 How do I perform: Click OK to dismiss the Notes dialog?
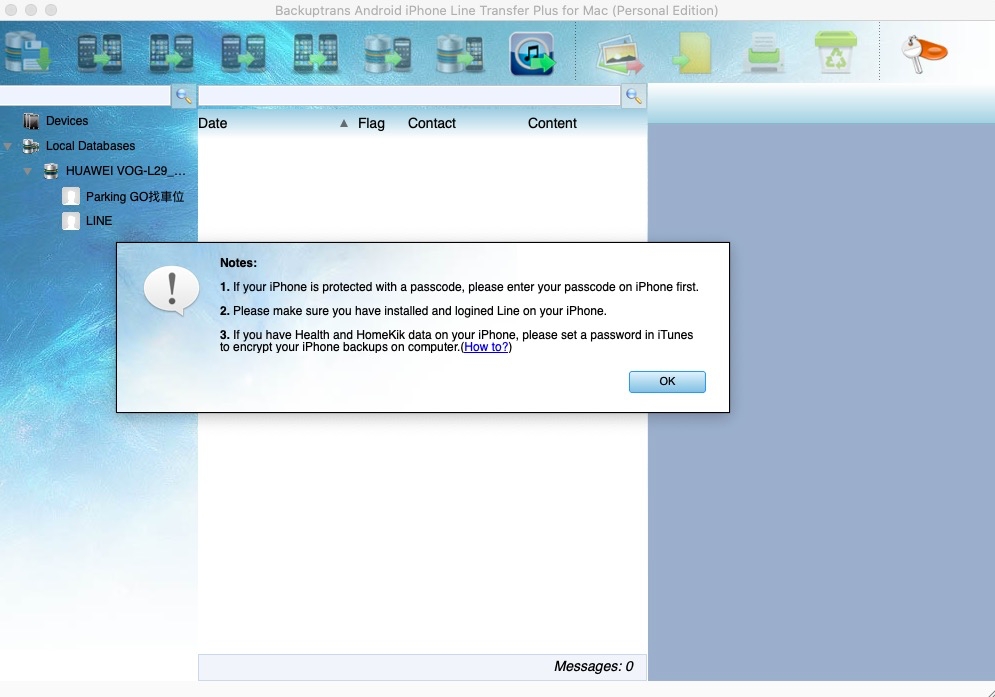pyautogui.click(x=667, y=382)
